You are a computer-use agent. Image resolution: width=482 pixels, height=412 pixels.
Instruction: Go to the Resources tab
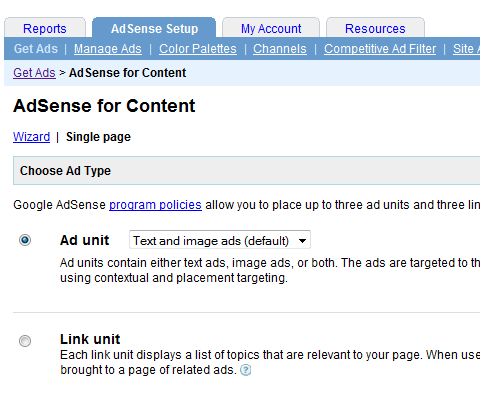[x=375, y=29]
